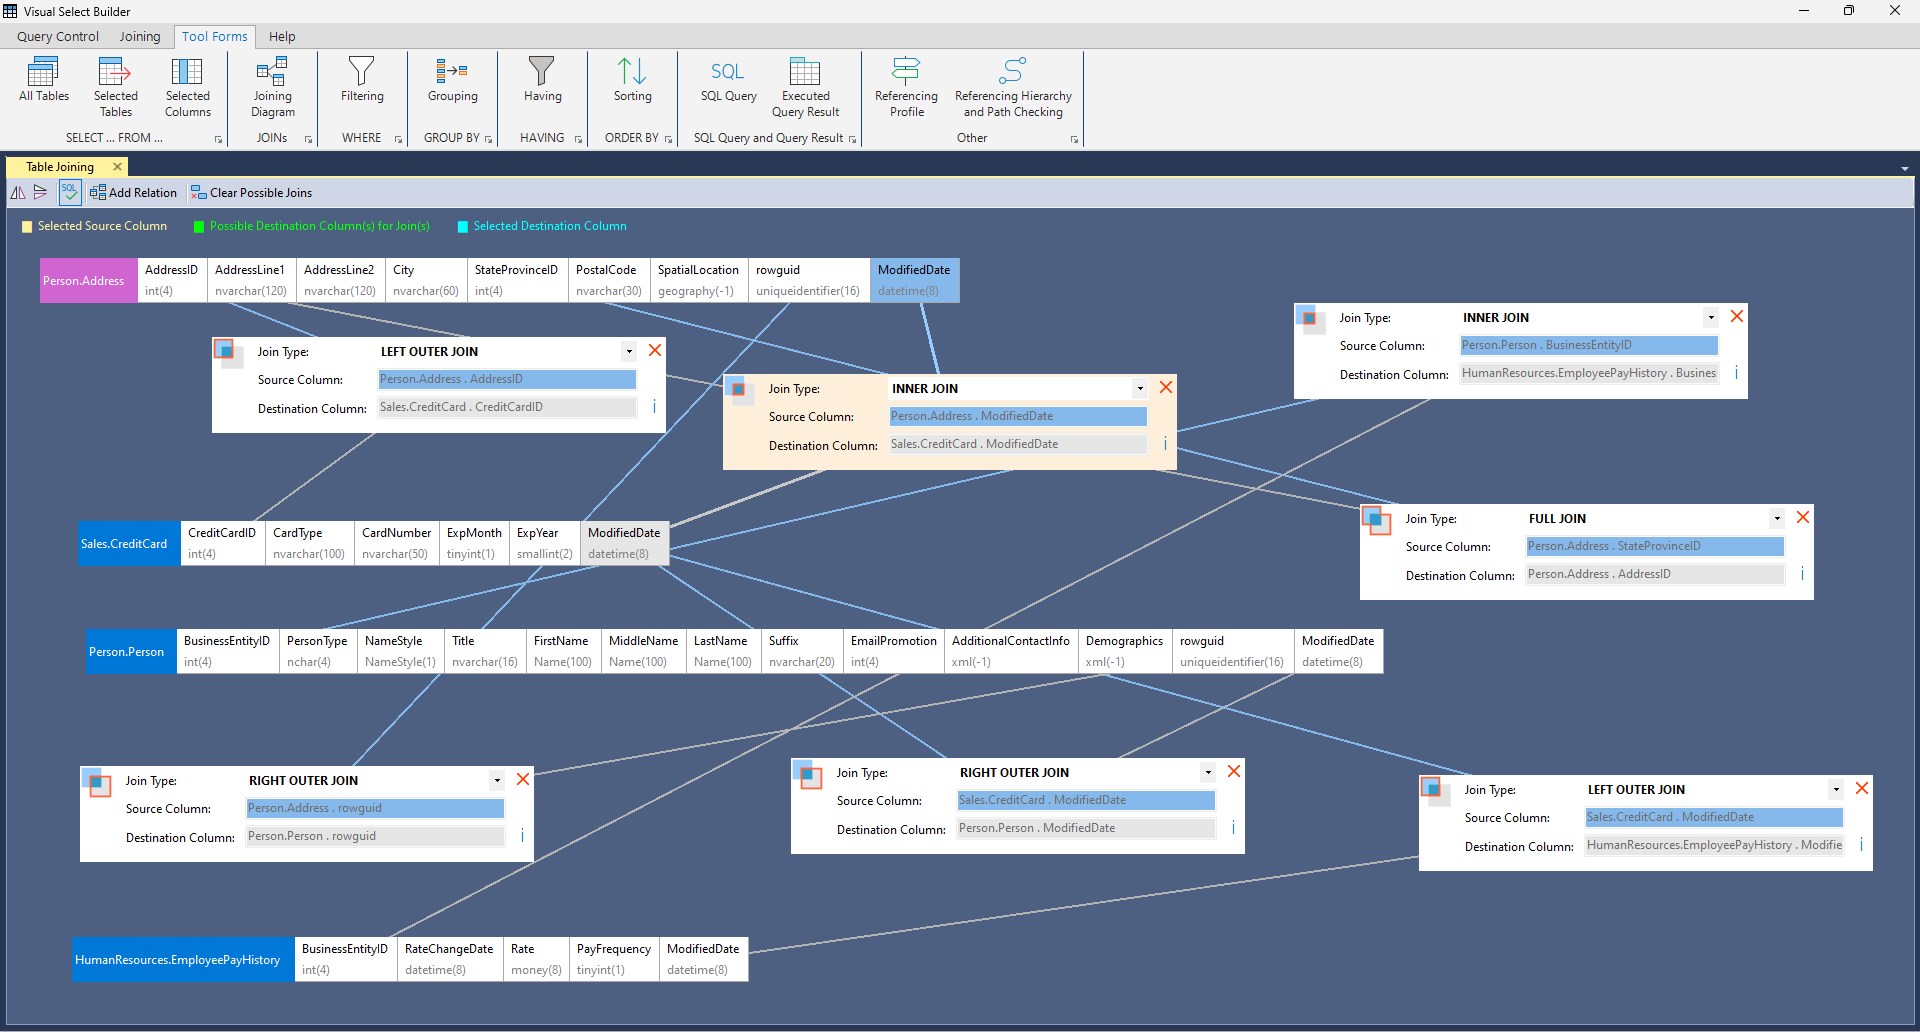Viewport: 1920px width, 1032px height.
Task: Open Join Type dropdown for the EmployeePayHistory.ModifiedDate destination join
Action: [1836, 790]
